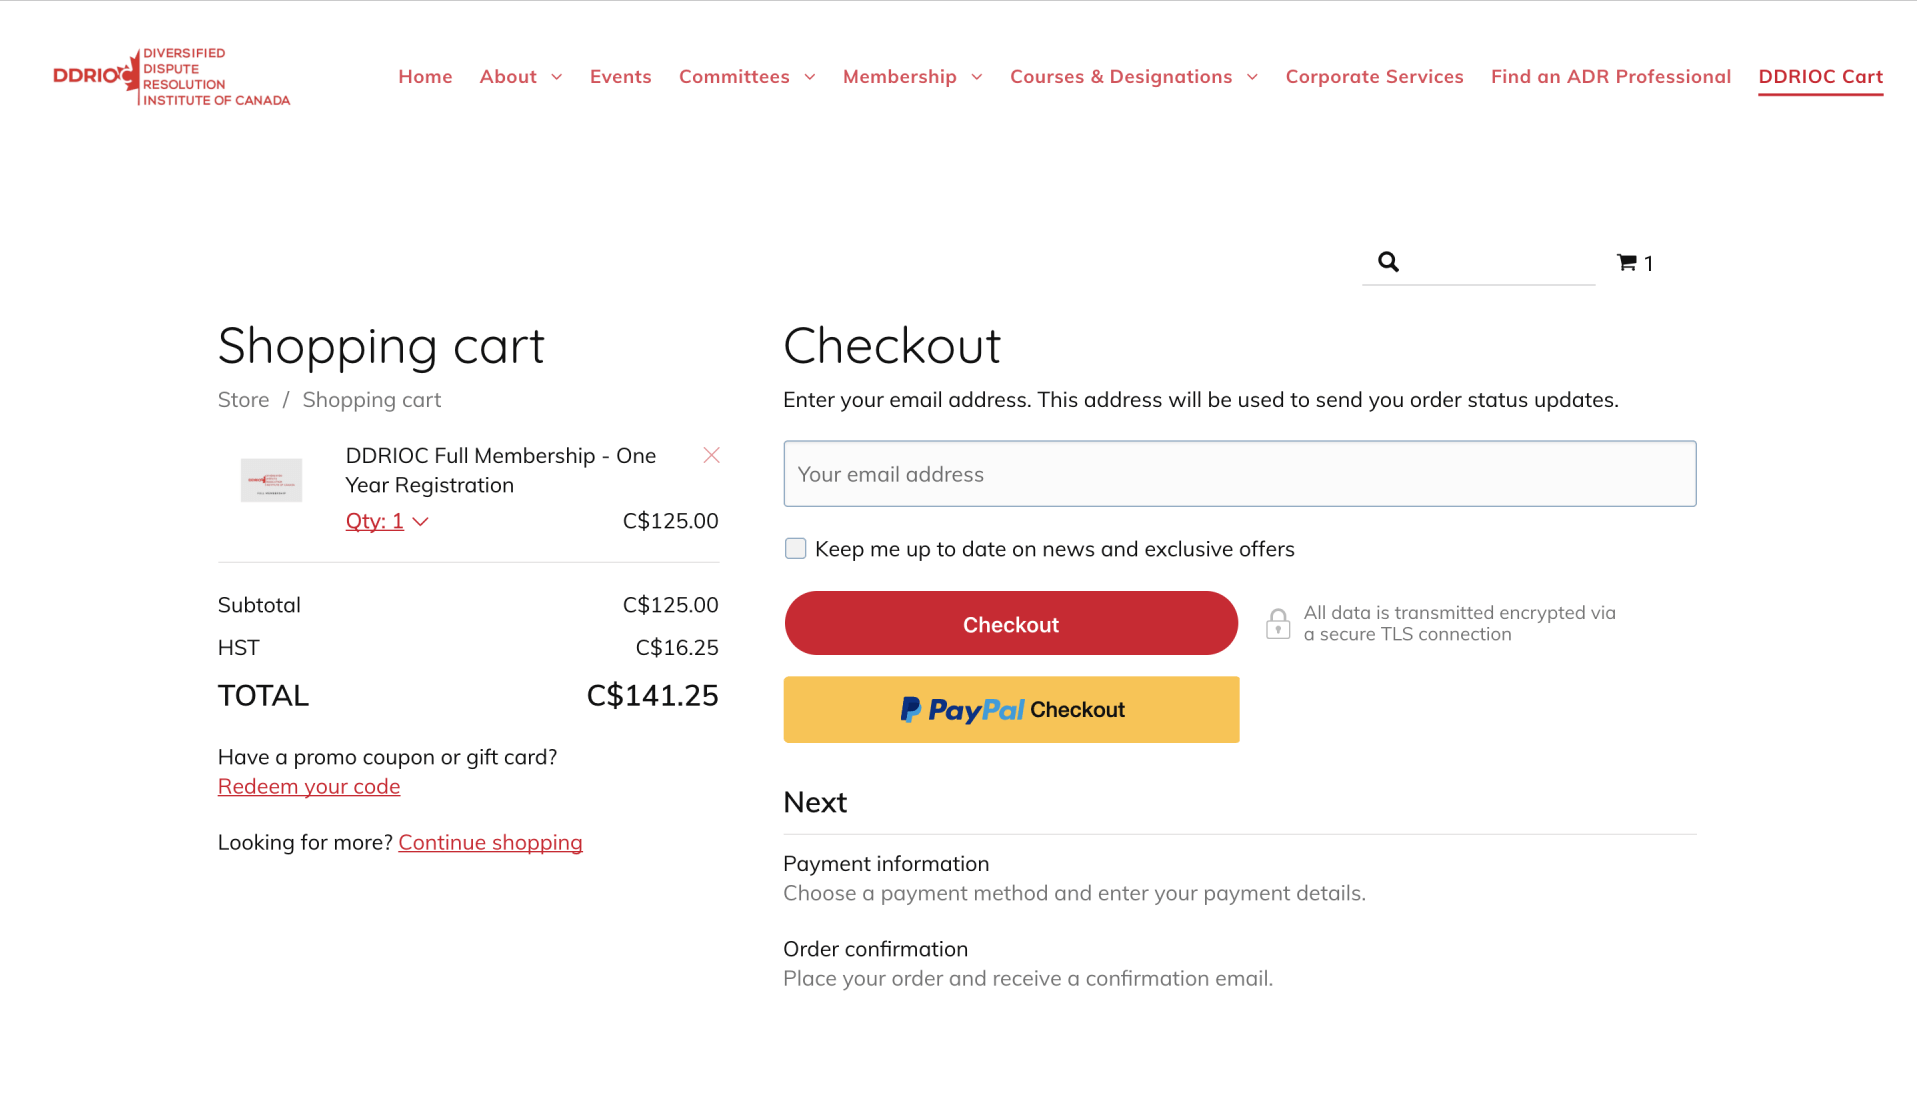Expand the Committees menu
The image size is (1917, 1095).
click(x=747, y=77)
